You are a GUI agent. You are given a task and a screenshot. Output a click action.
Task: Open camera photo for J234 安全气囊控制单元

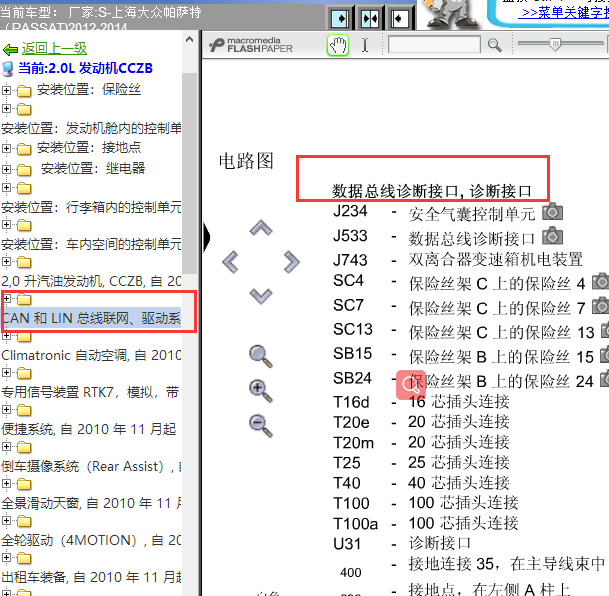tap(552, 212)
